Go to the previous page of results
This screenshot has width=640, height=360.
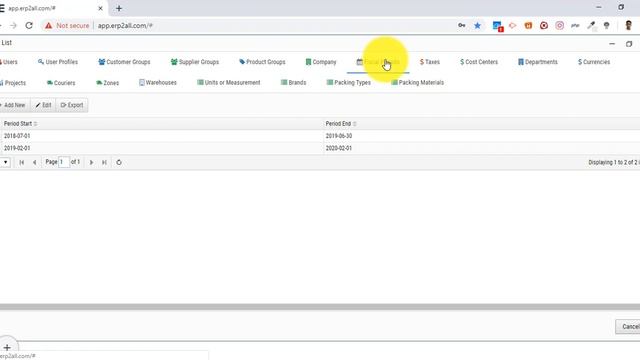(x=35, y=162)
